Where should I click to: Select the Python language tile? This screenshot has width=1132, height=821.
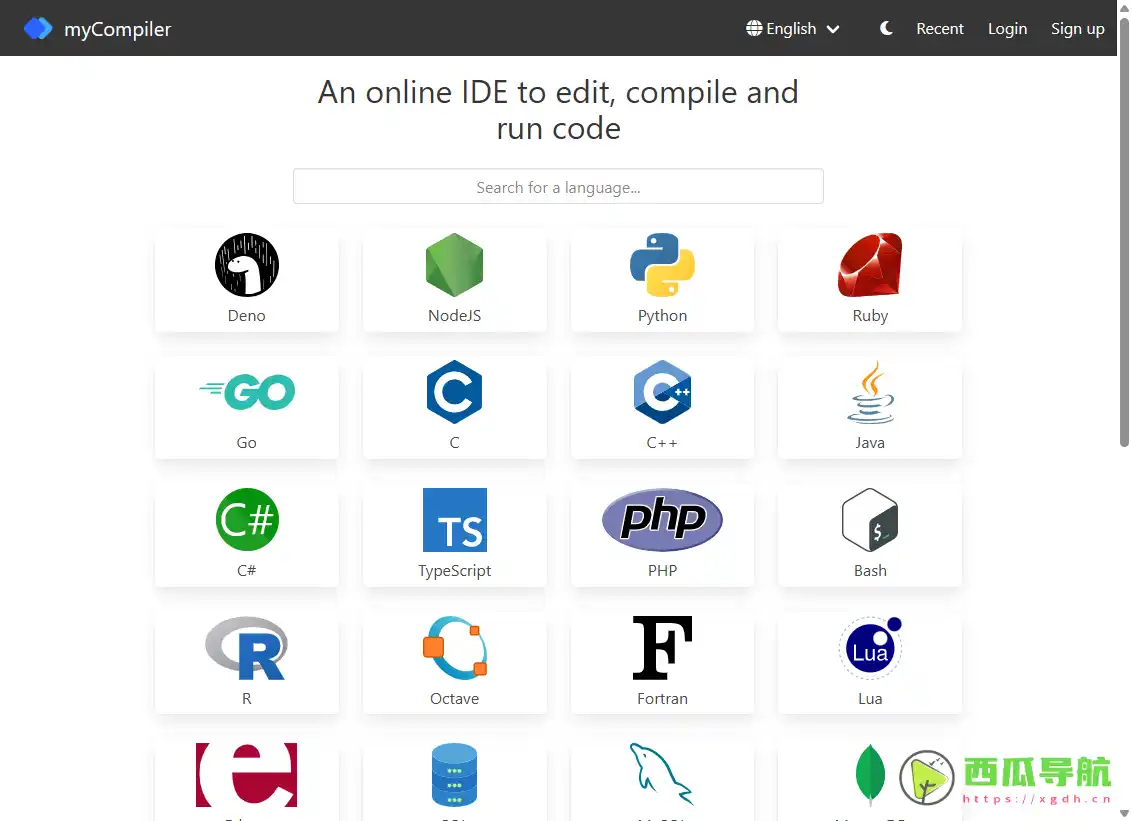(x=662, y=279)
